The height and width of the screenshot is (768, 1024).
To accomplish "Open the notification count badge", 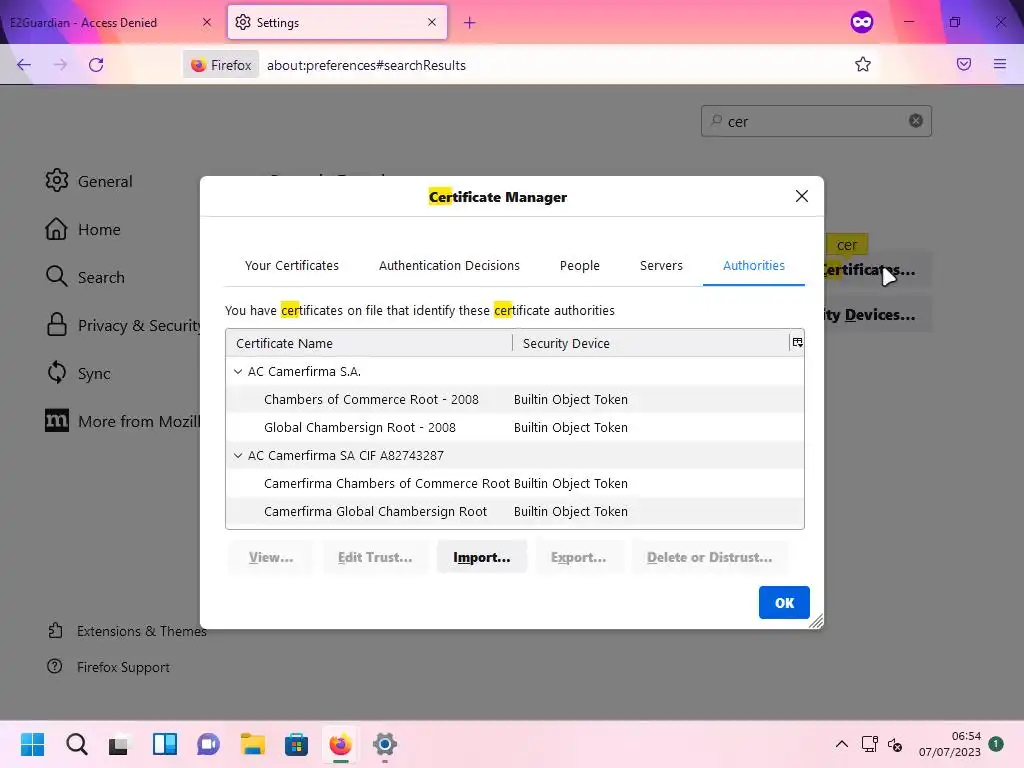I will coord(996,743).
